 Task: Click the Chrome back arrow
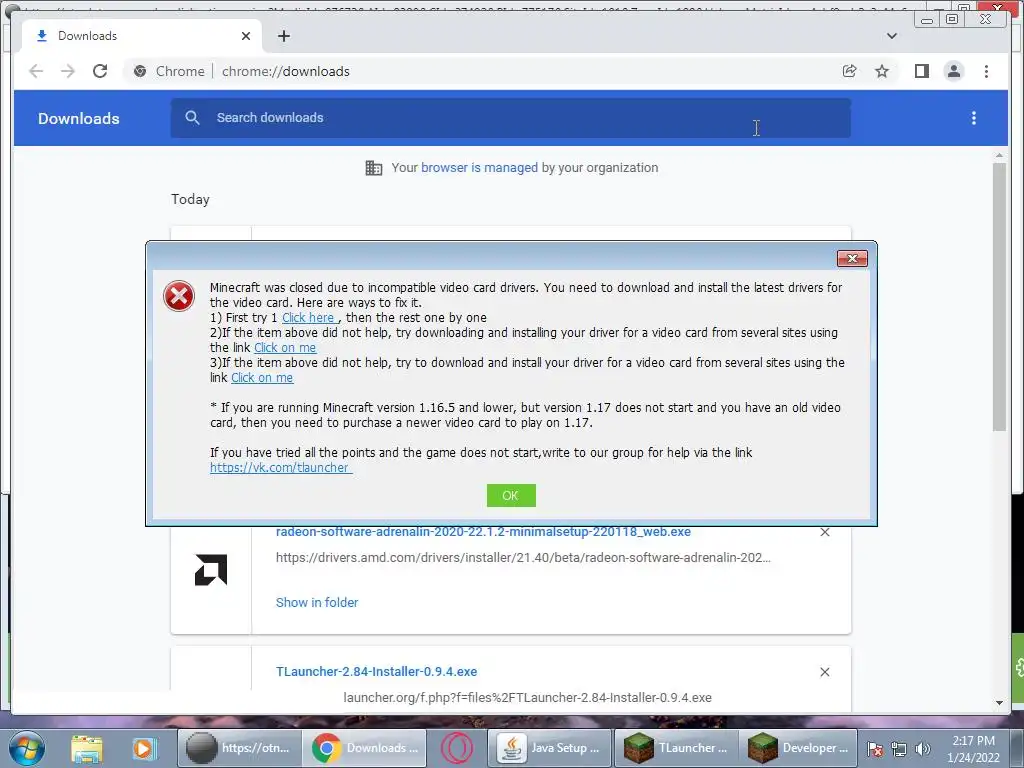[x=36, y=71]
